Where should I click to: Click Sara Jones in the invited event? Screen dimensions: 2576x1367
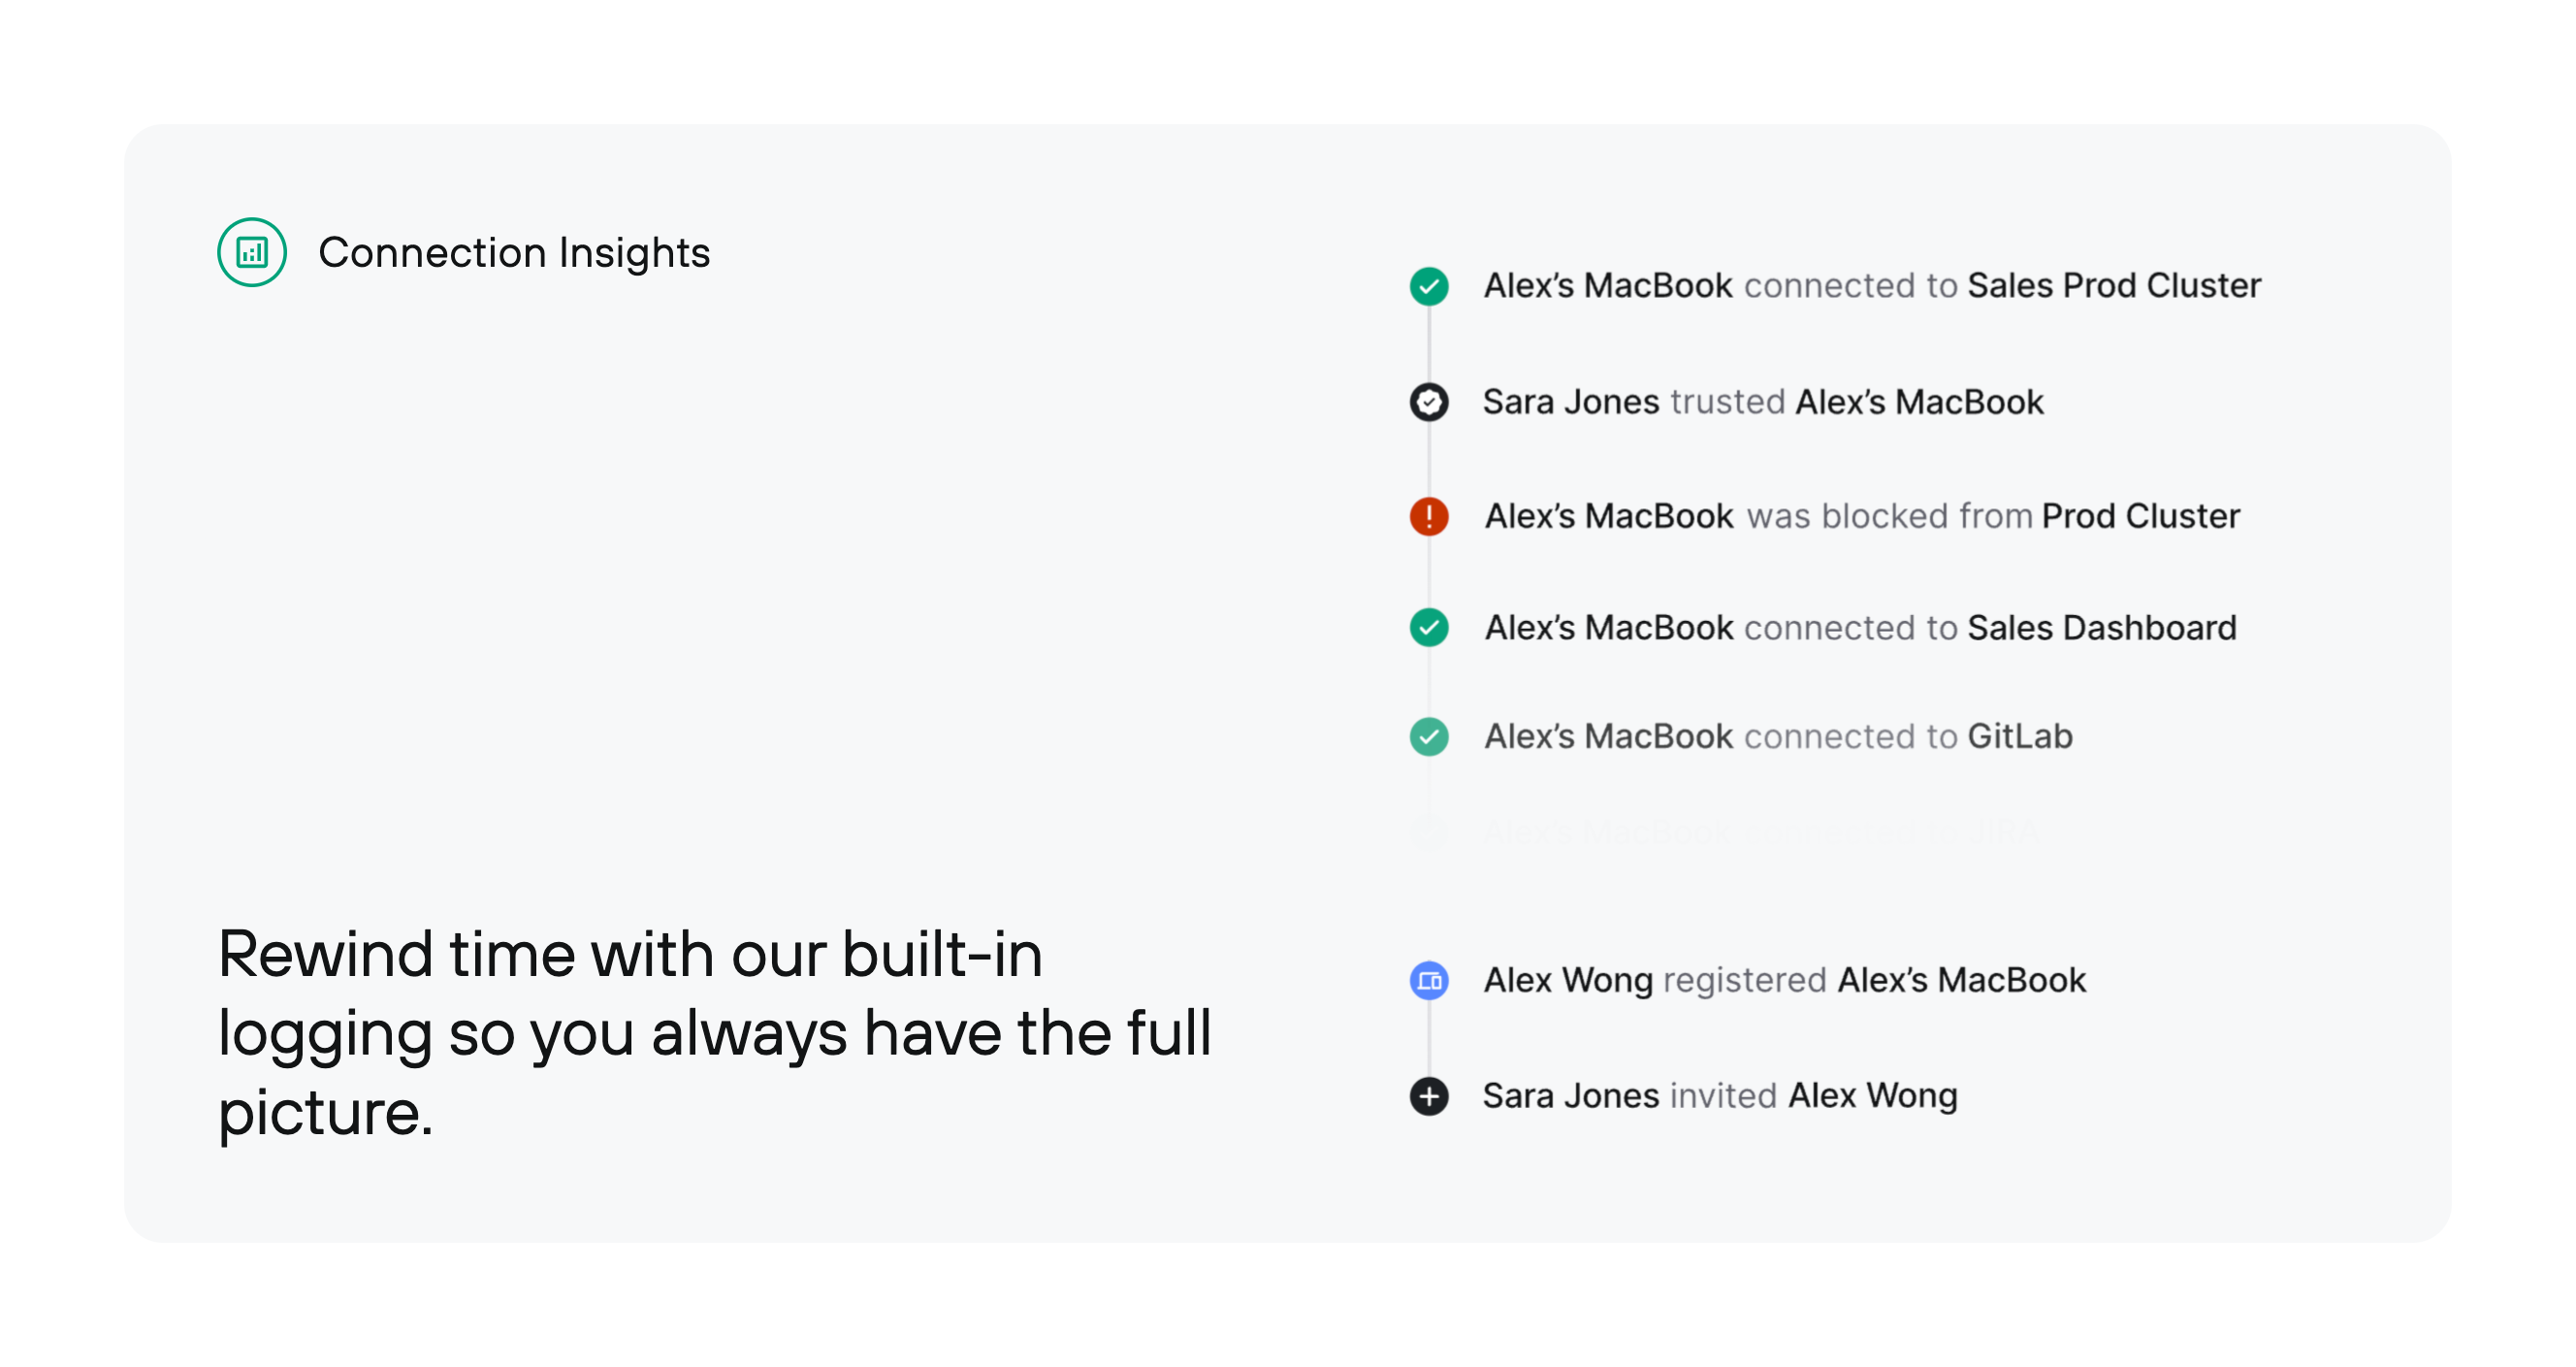1570,1096
